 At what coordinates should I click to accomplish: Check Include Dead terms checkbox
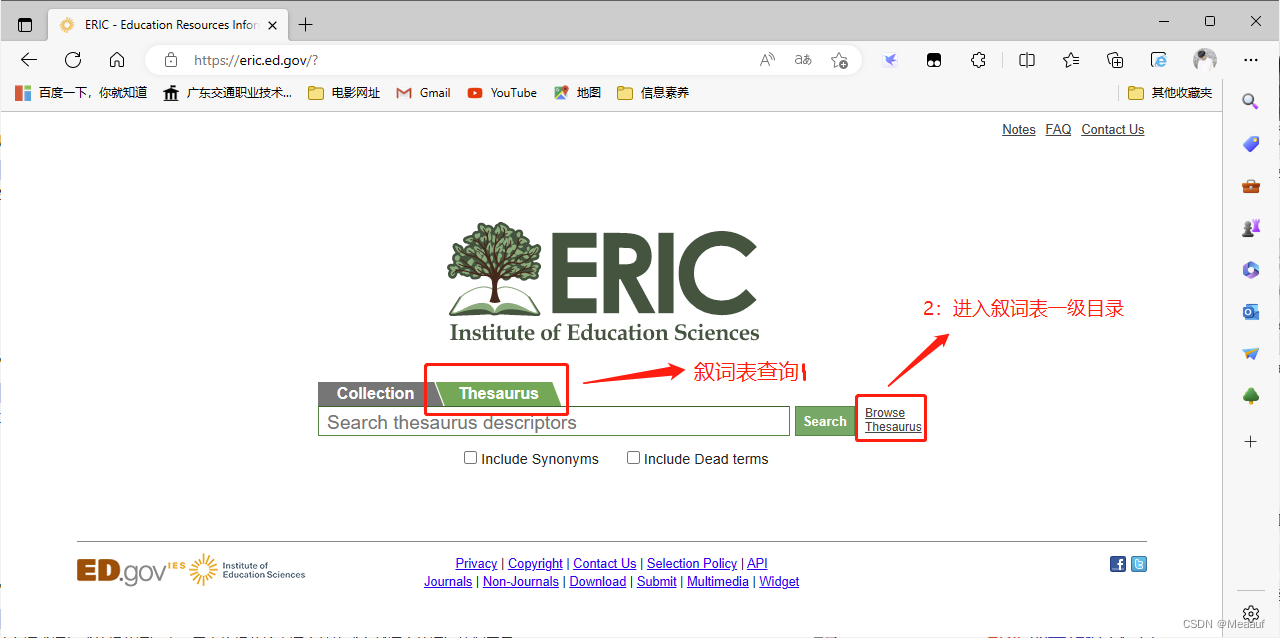[x=633, y=458]
